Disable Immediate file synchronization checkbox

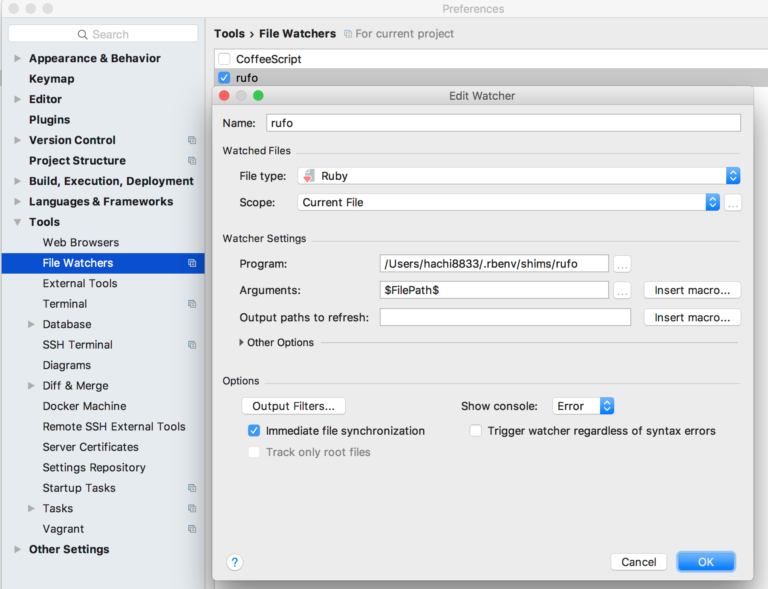(x=254, y=431)
